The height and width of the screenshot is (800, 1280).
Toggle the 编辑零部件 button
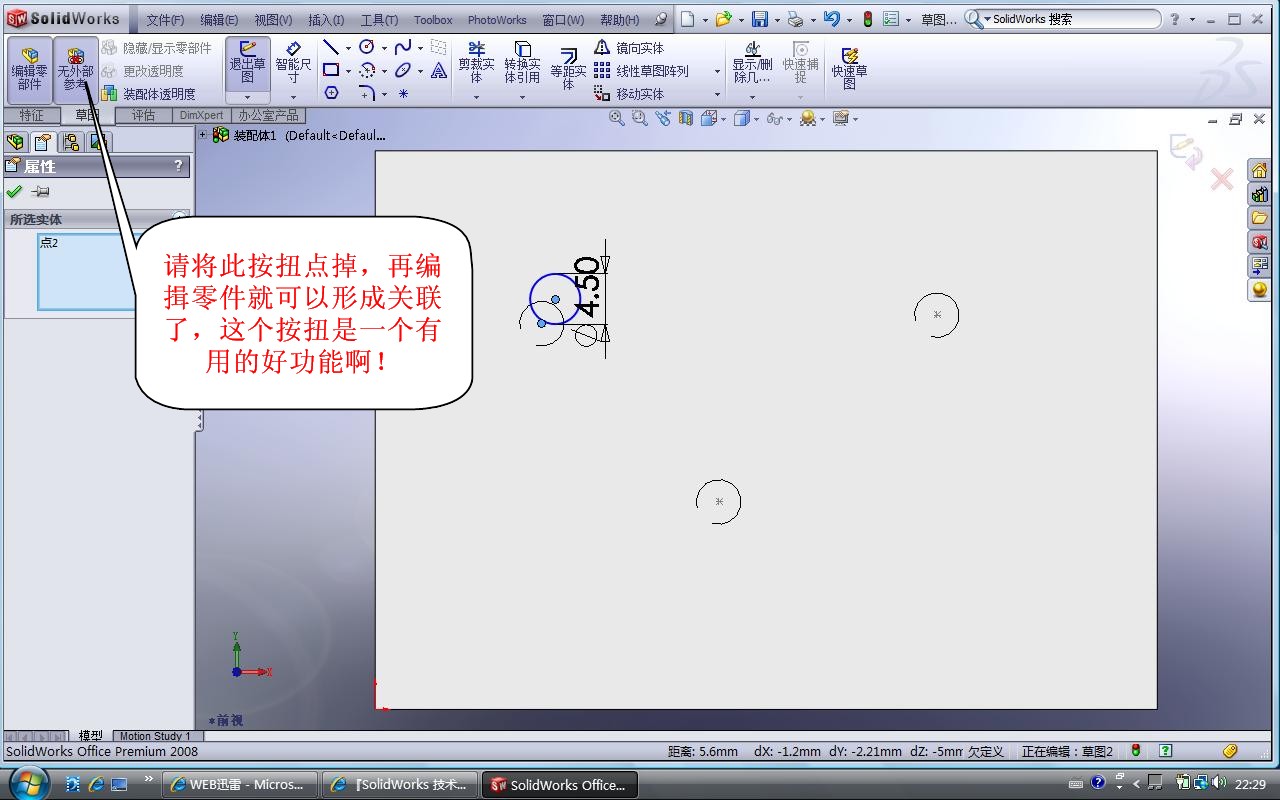pos(29,70)
